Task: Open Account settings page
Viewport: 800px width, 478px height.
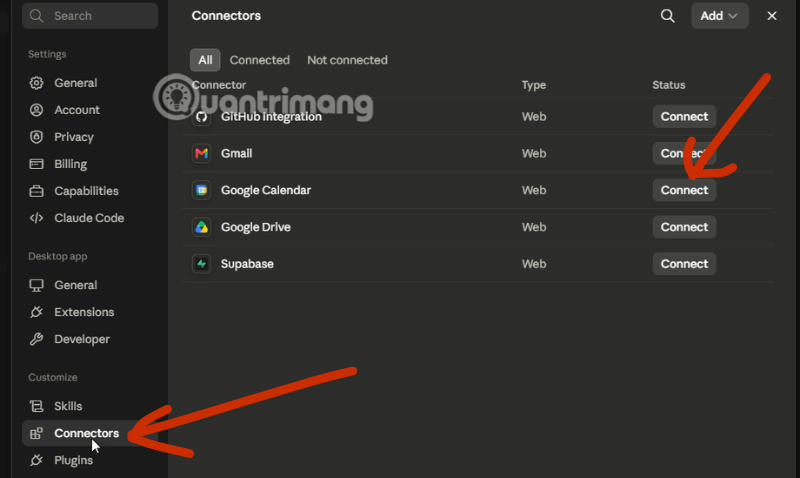Action: coord(90,110)
